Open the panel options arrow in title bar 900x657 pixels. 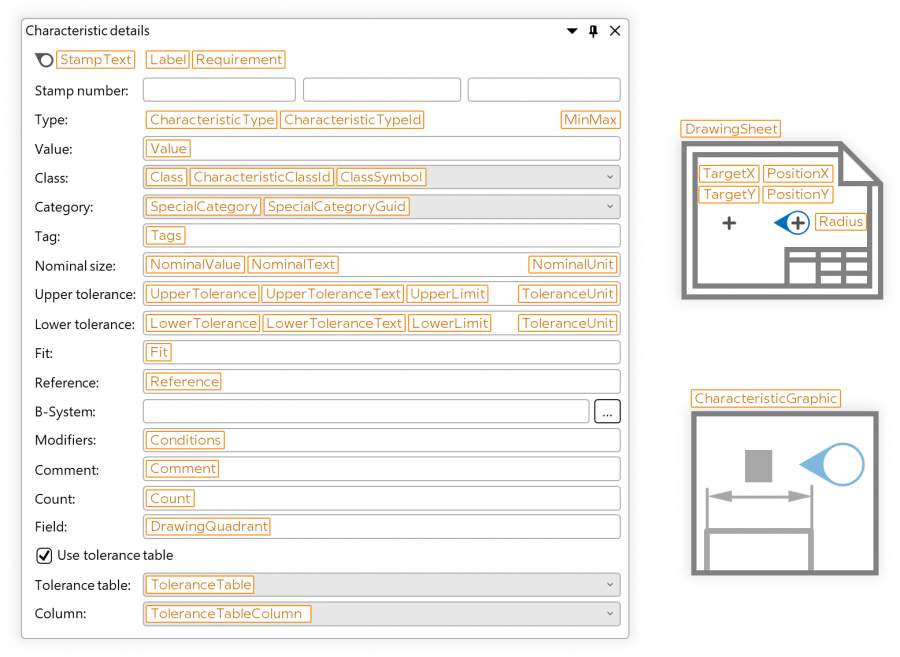coord(572,31)
